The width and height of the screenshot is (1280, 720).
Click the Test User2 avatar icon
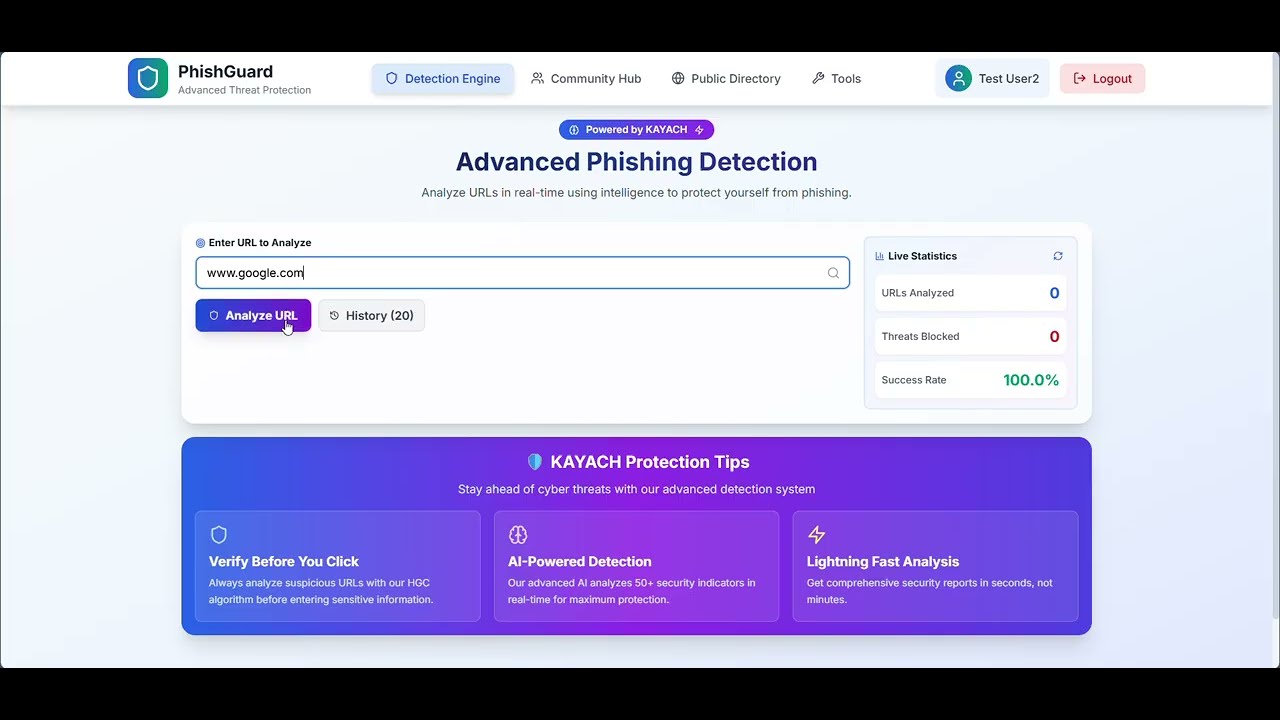pyautogui.click(x=958, y=78)
